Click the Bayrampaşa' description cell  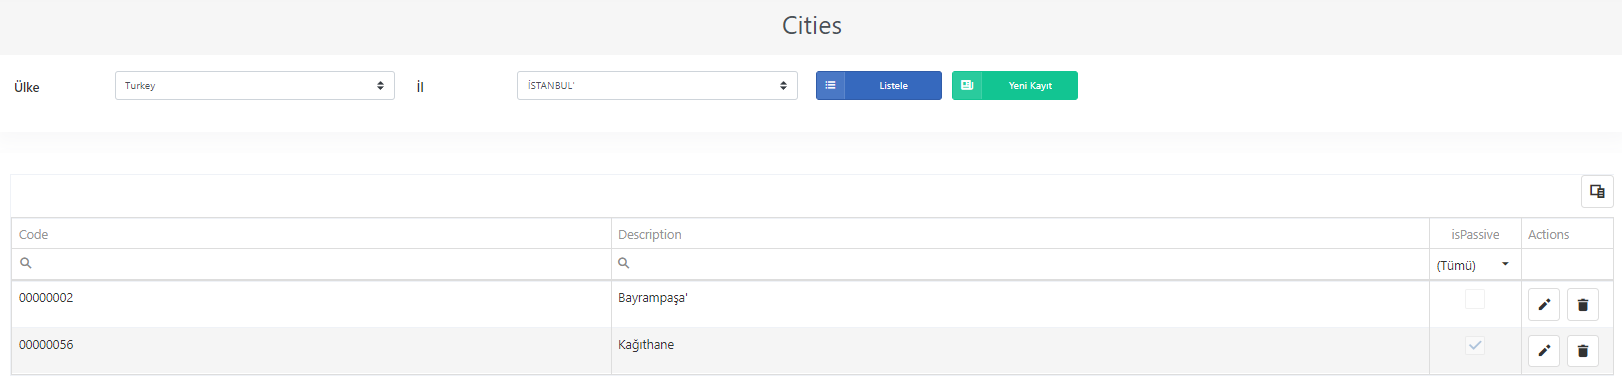point(1020,304)
